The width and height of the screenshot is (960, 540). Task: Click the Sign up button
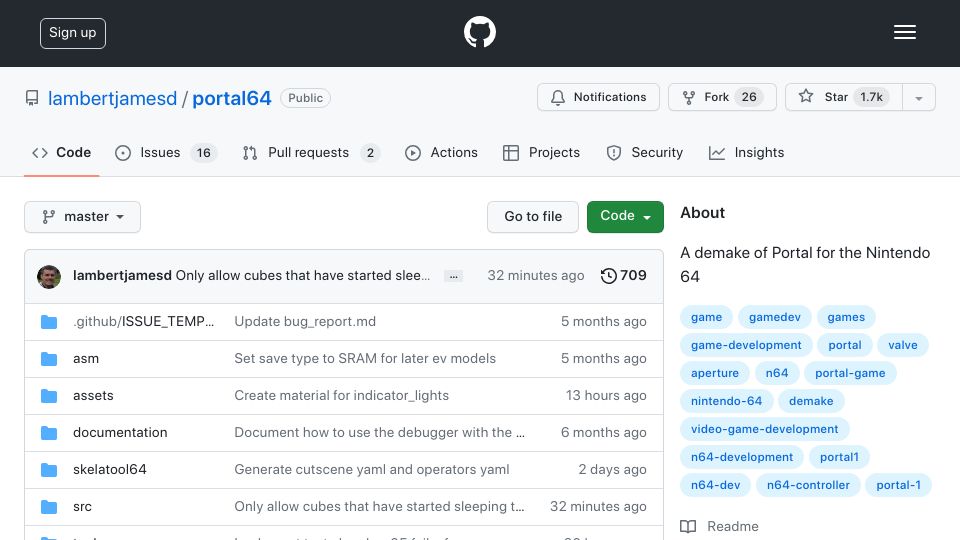[73, 33]
